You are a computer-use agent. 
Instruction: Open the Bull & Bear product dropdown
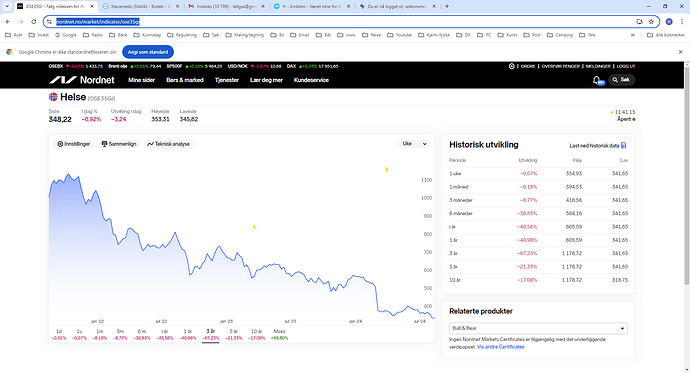[538, 328]
